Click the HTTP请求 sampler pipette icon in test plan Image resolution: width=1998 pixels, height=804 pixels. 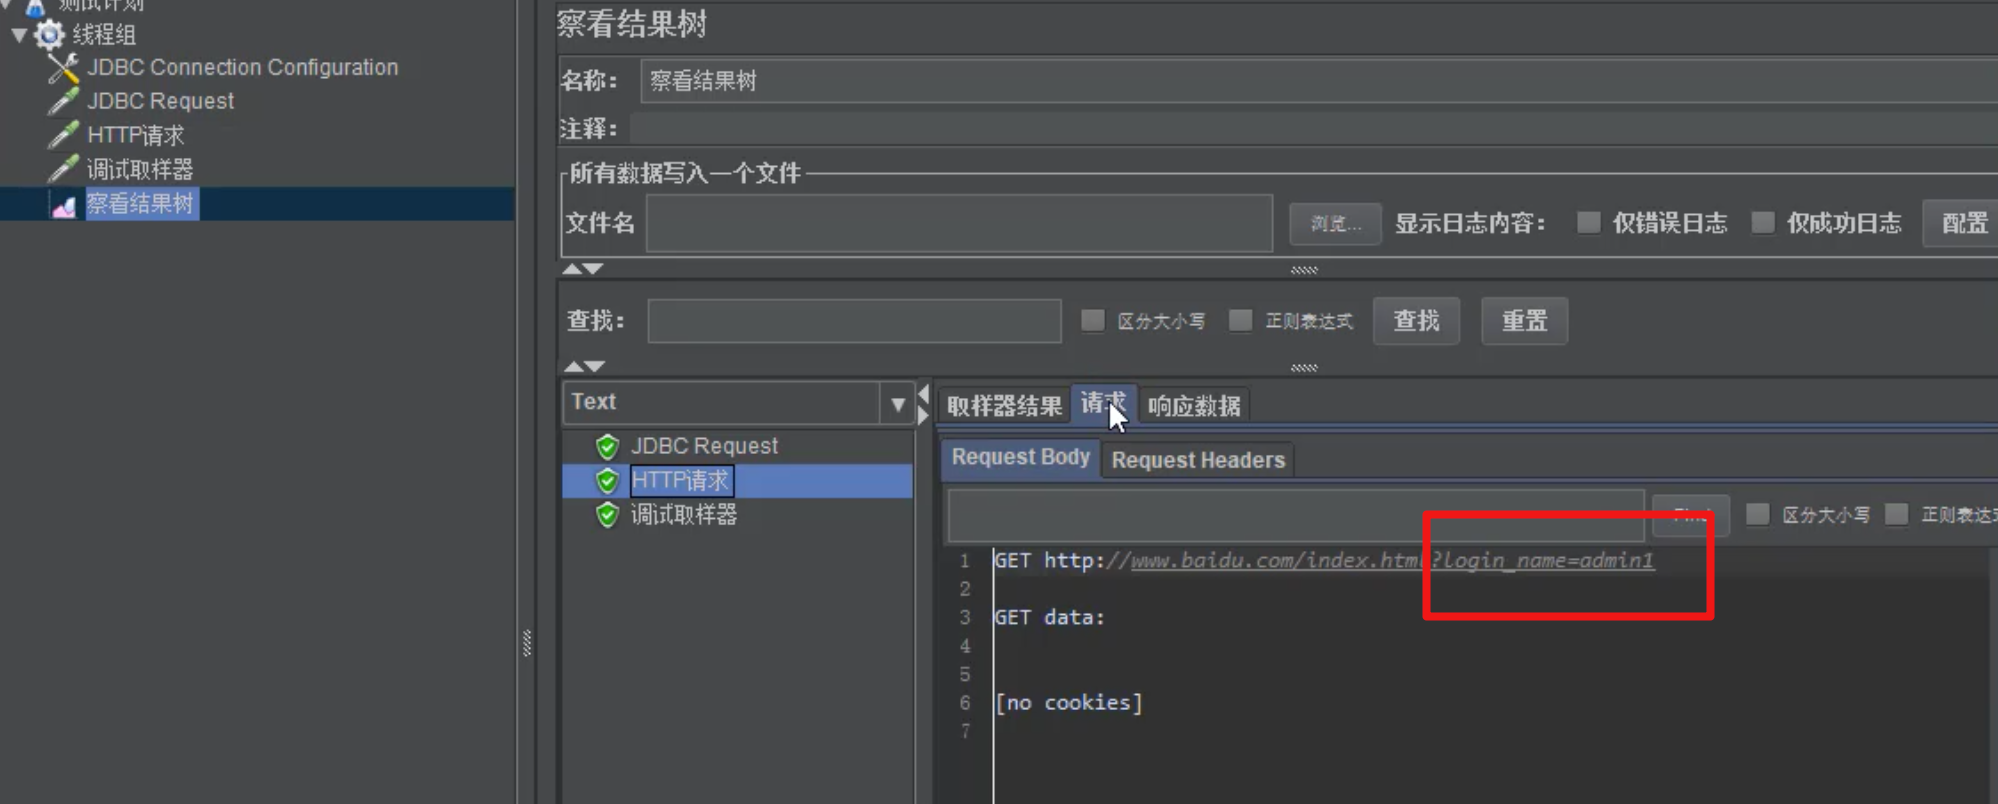point(63,135)
